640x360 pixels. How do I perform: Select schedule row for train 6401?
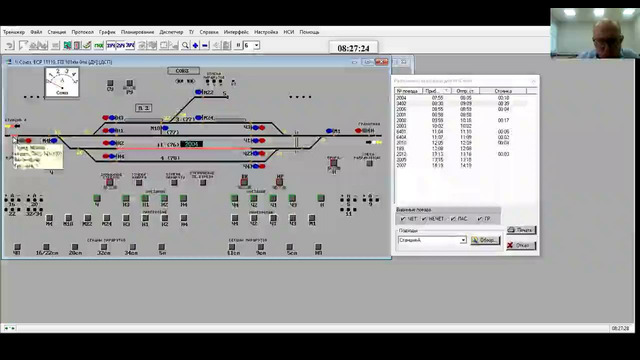click(x=461, y=132)
